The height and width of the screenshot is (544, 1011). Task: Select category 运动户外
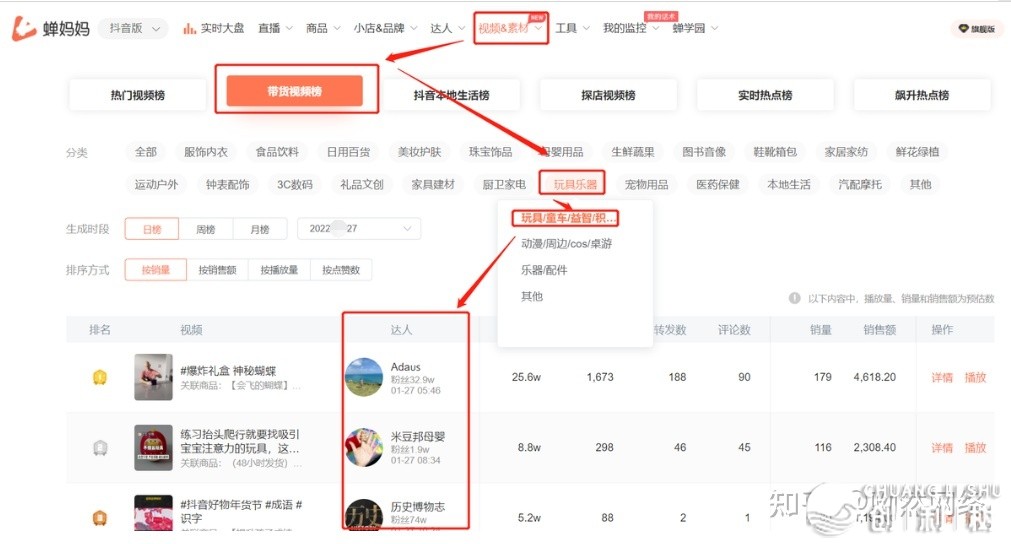click(x=156, y=184)
